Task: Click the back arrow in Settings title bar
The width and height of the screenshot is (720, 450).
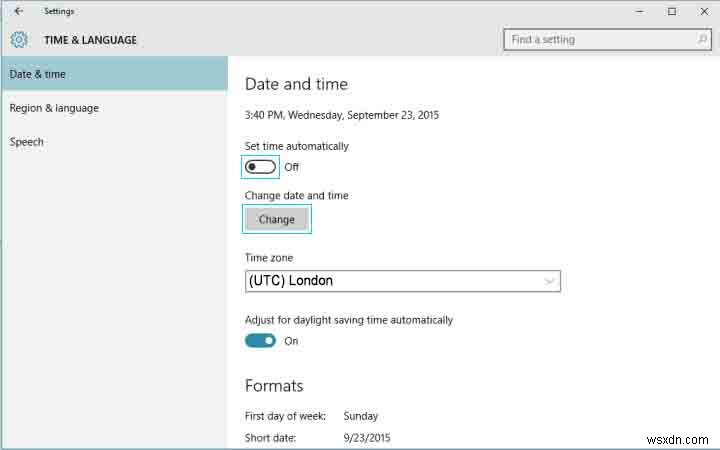Action: pos(18,11)
